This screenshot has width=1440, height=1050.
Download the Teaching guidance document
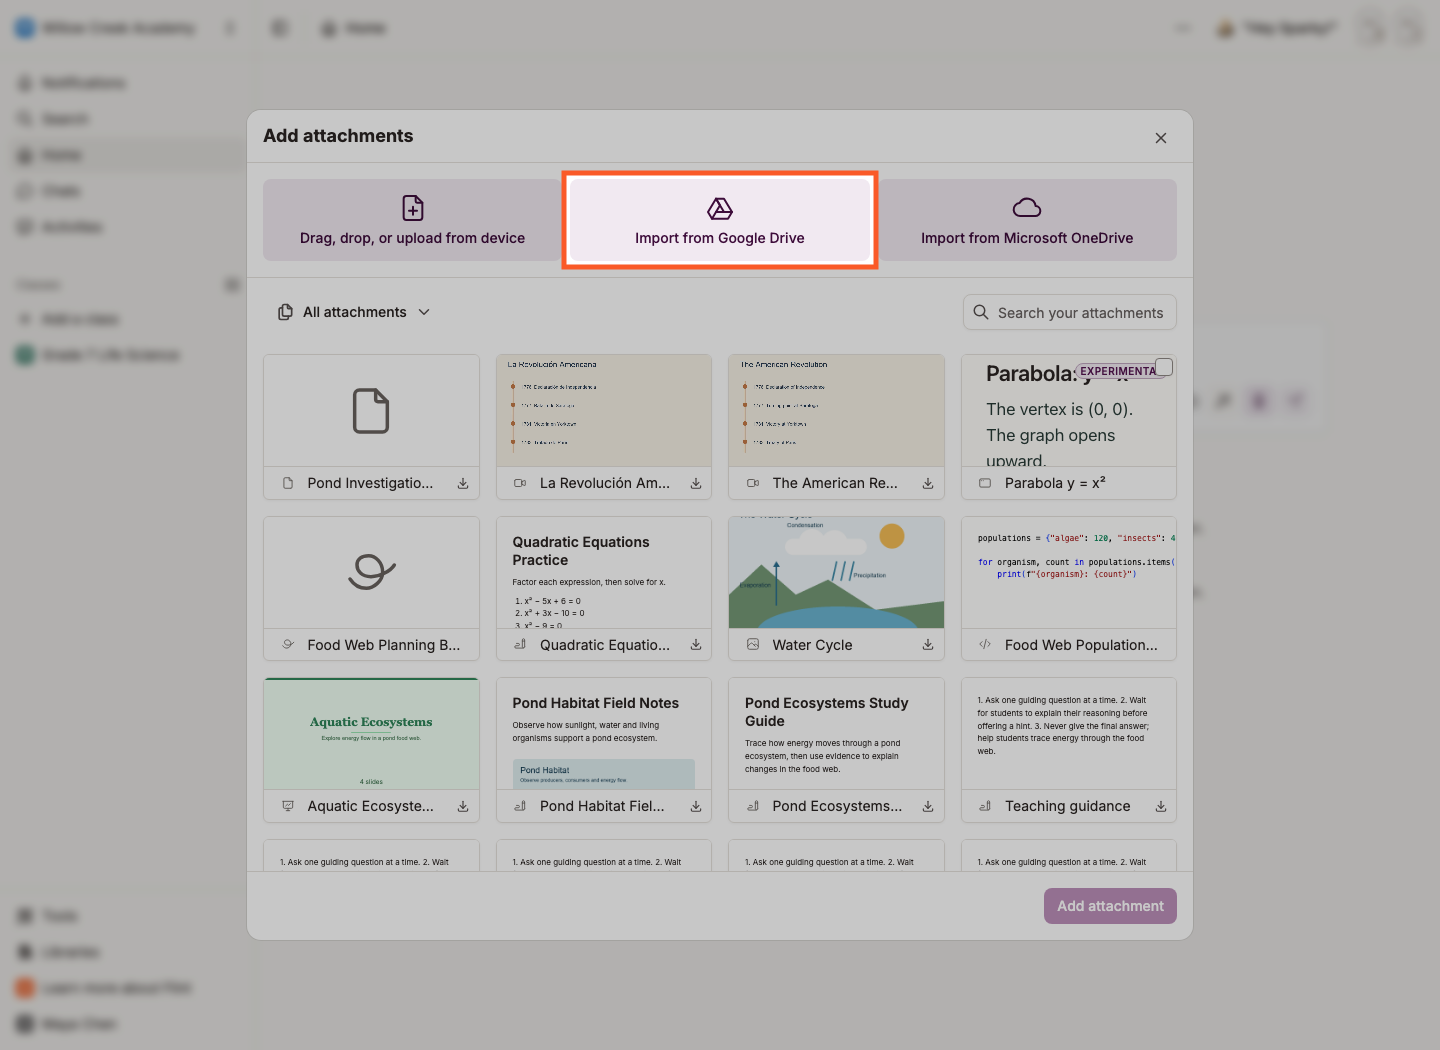(1161, 806)
